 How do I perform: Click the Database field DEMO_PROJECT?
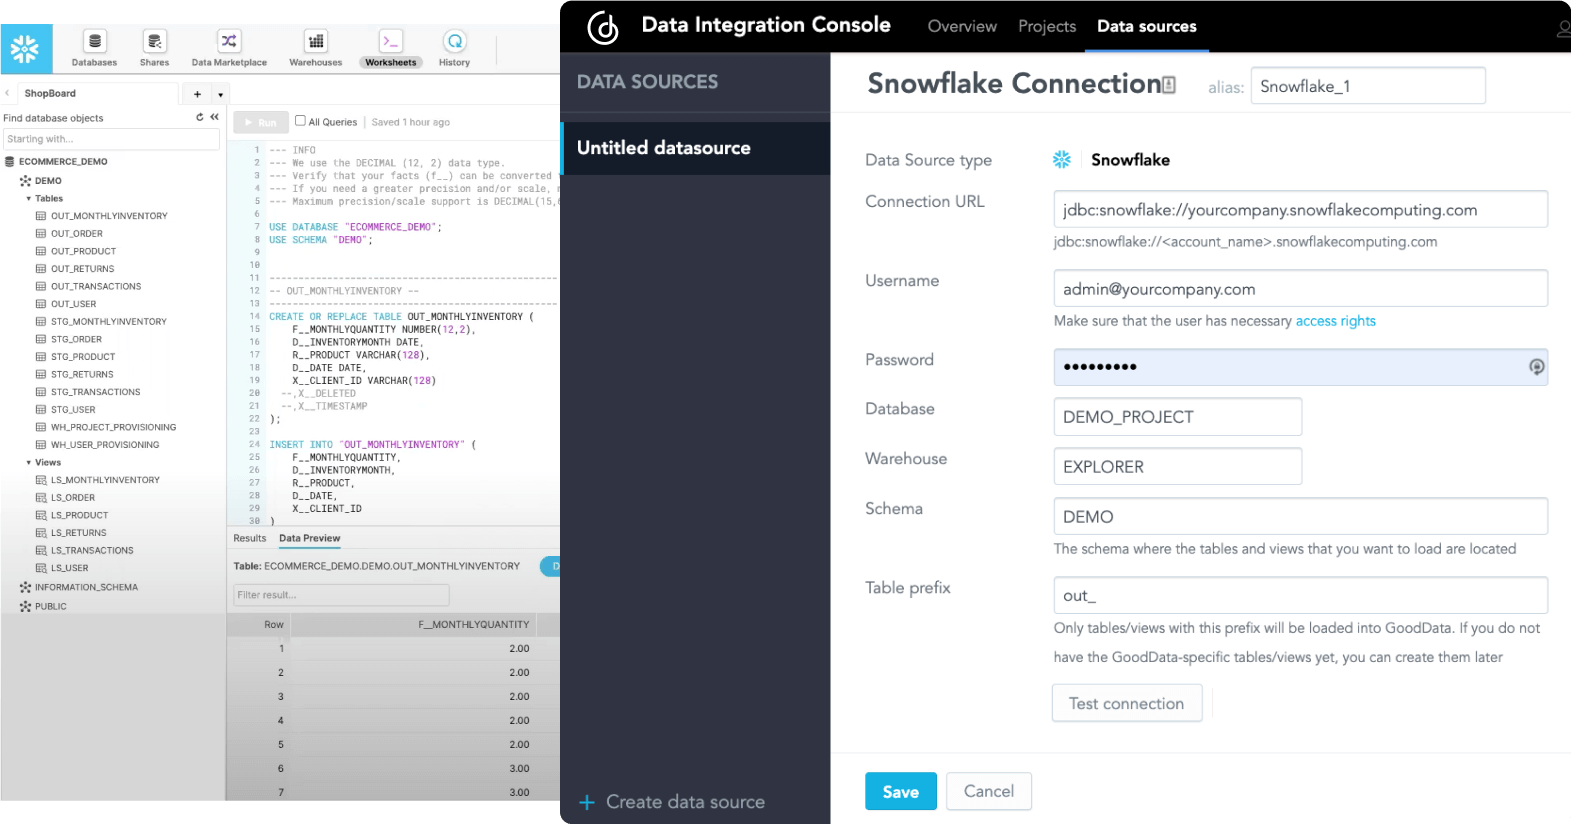(x=1178, y=417)
